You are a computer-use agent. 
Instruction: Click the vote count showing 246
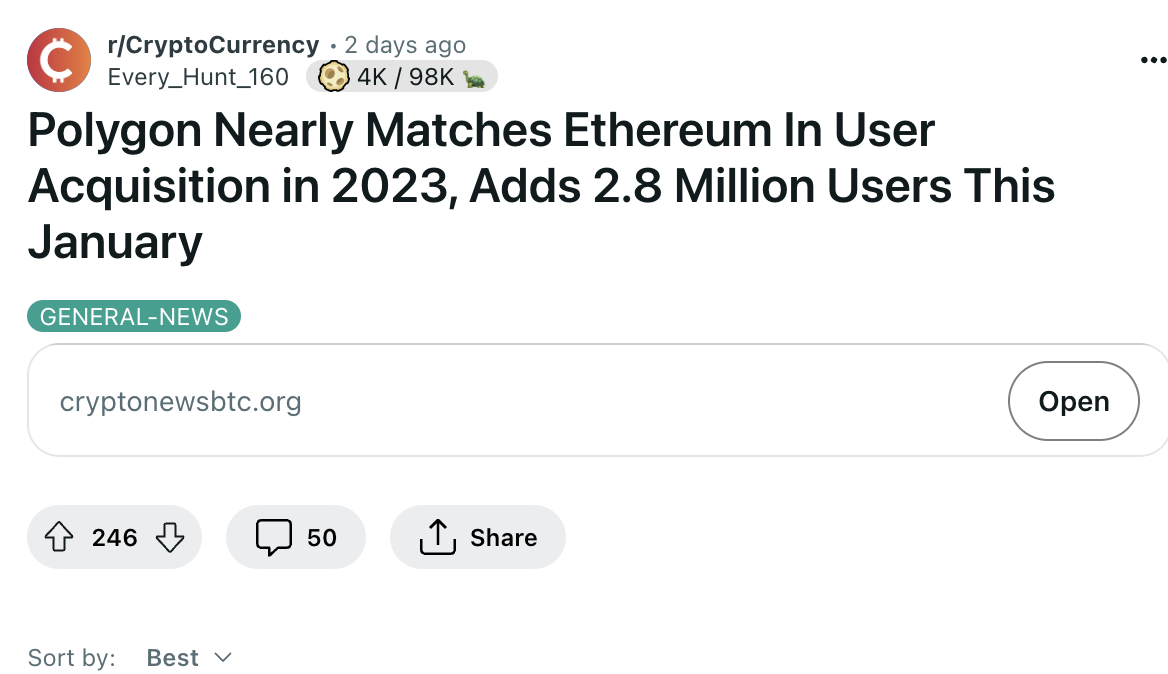114,537
